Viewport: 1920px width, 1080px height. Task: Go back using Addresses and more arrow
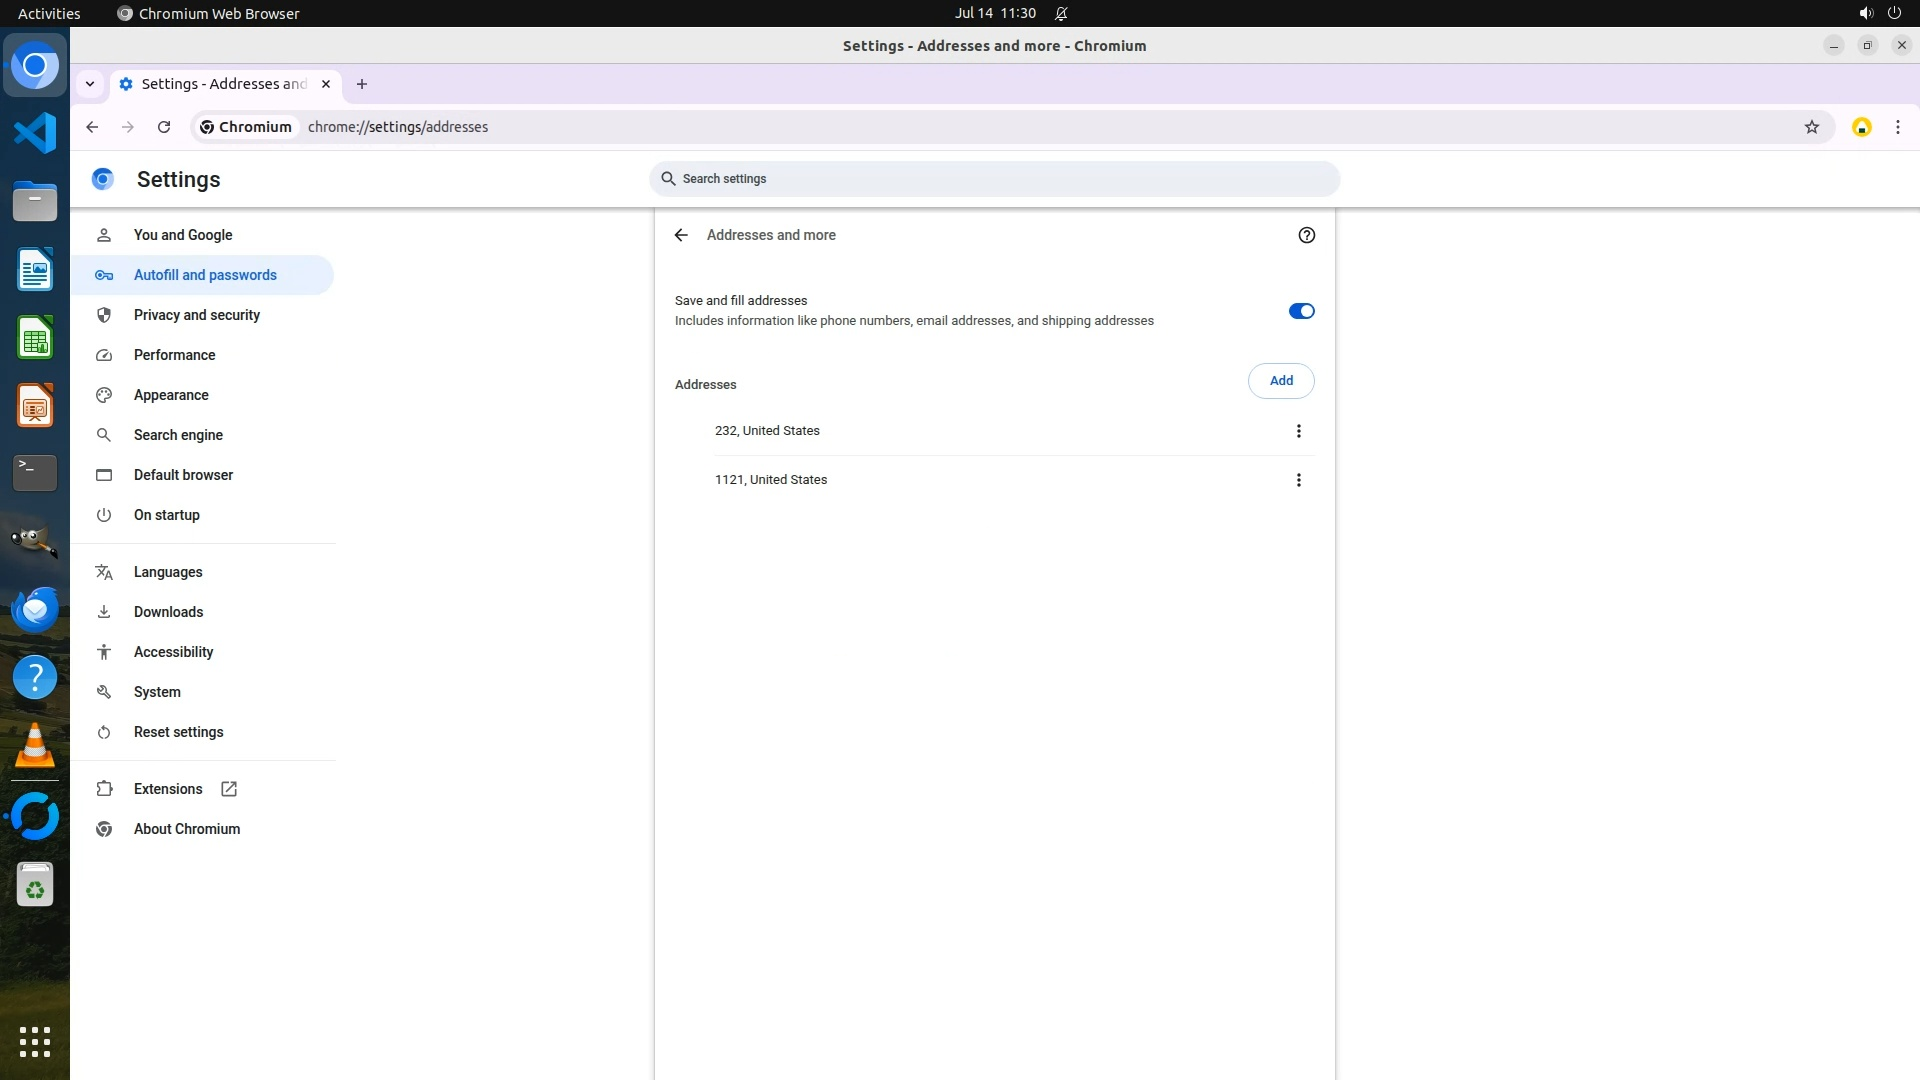coord(681,235)
